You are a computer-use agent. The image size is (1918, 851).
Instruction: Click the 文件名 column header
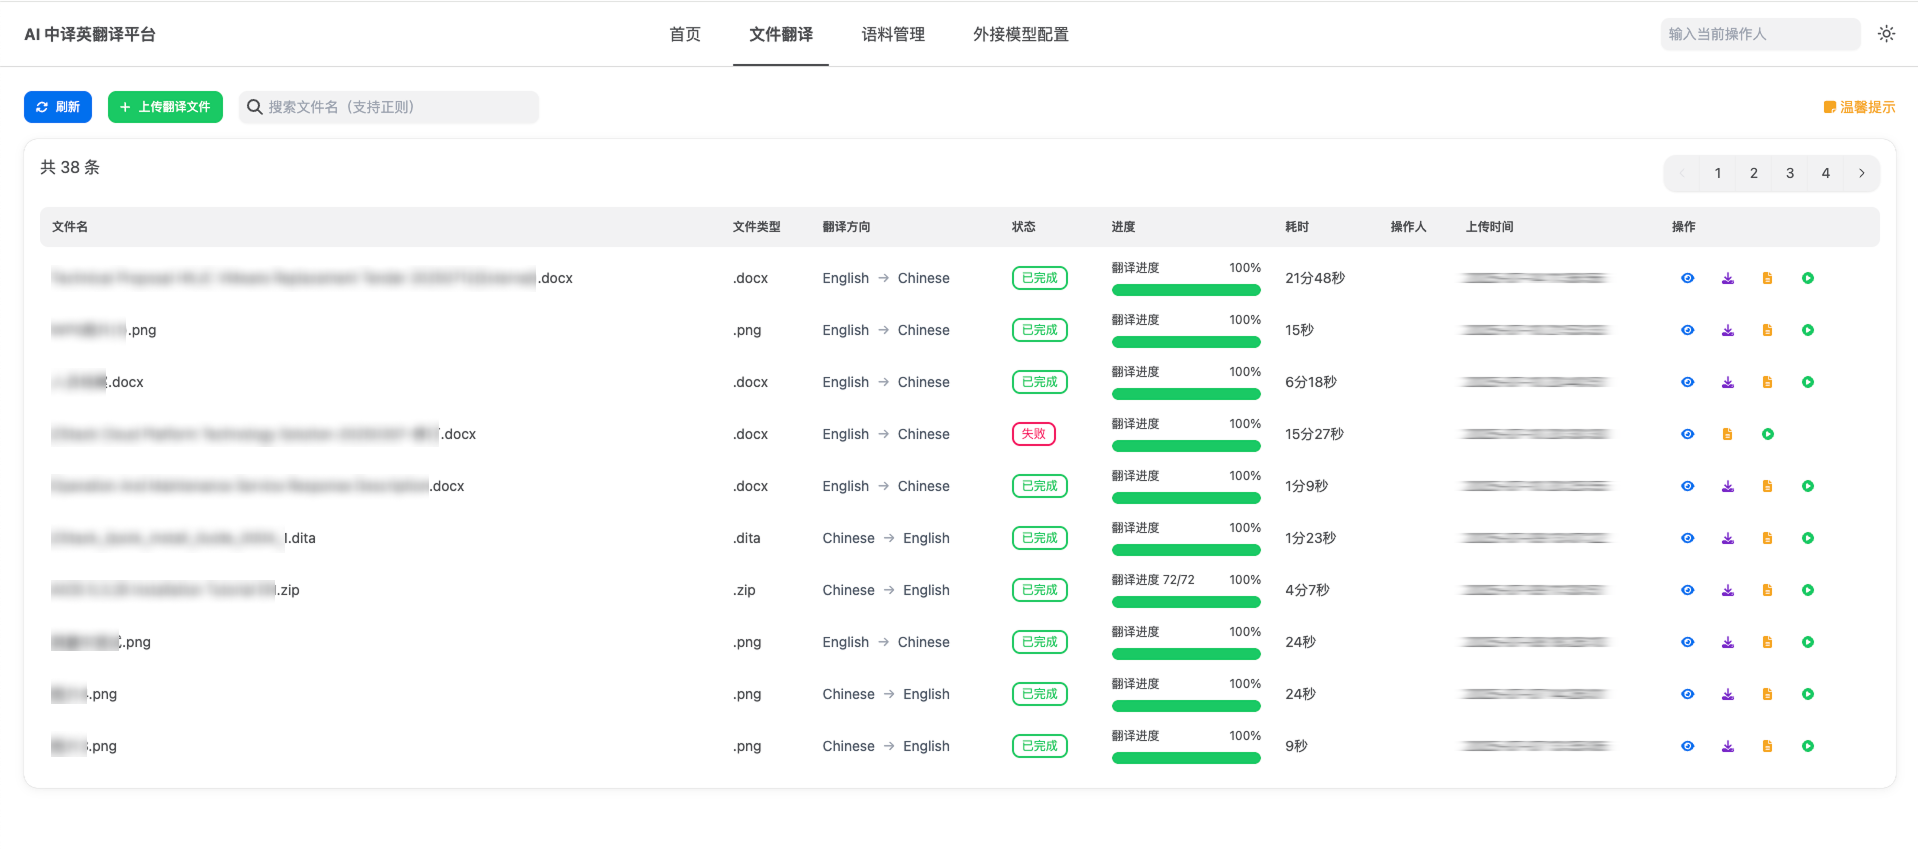[x=70, y=227]
